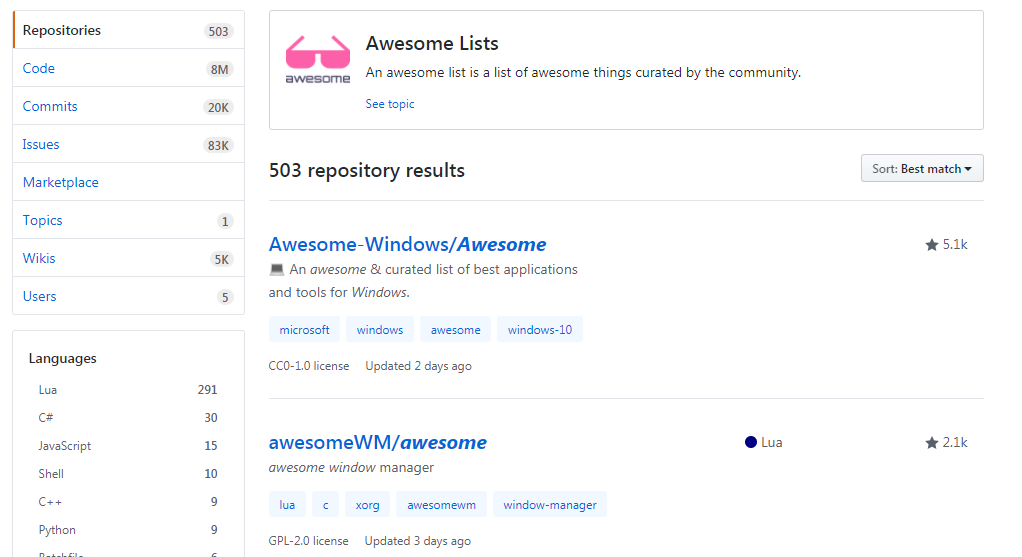Click the Lua language color dot
The height and width of the screenshot is (557, 1022).
751,442
